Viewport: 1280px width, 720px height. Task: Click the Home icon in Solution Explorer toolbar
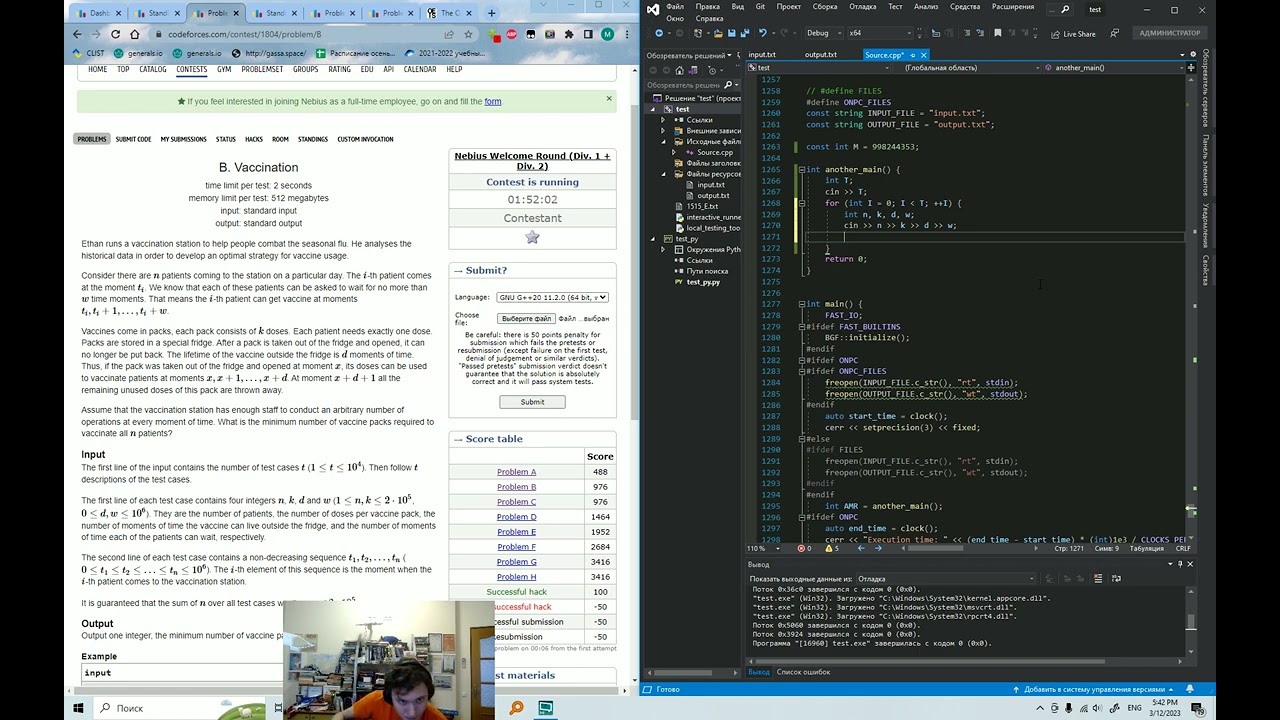(679, 70)
